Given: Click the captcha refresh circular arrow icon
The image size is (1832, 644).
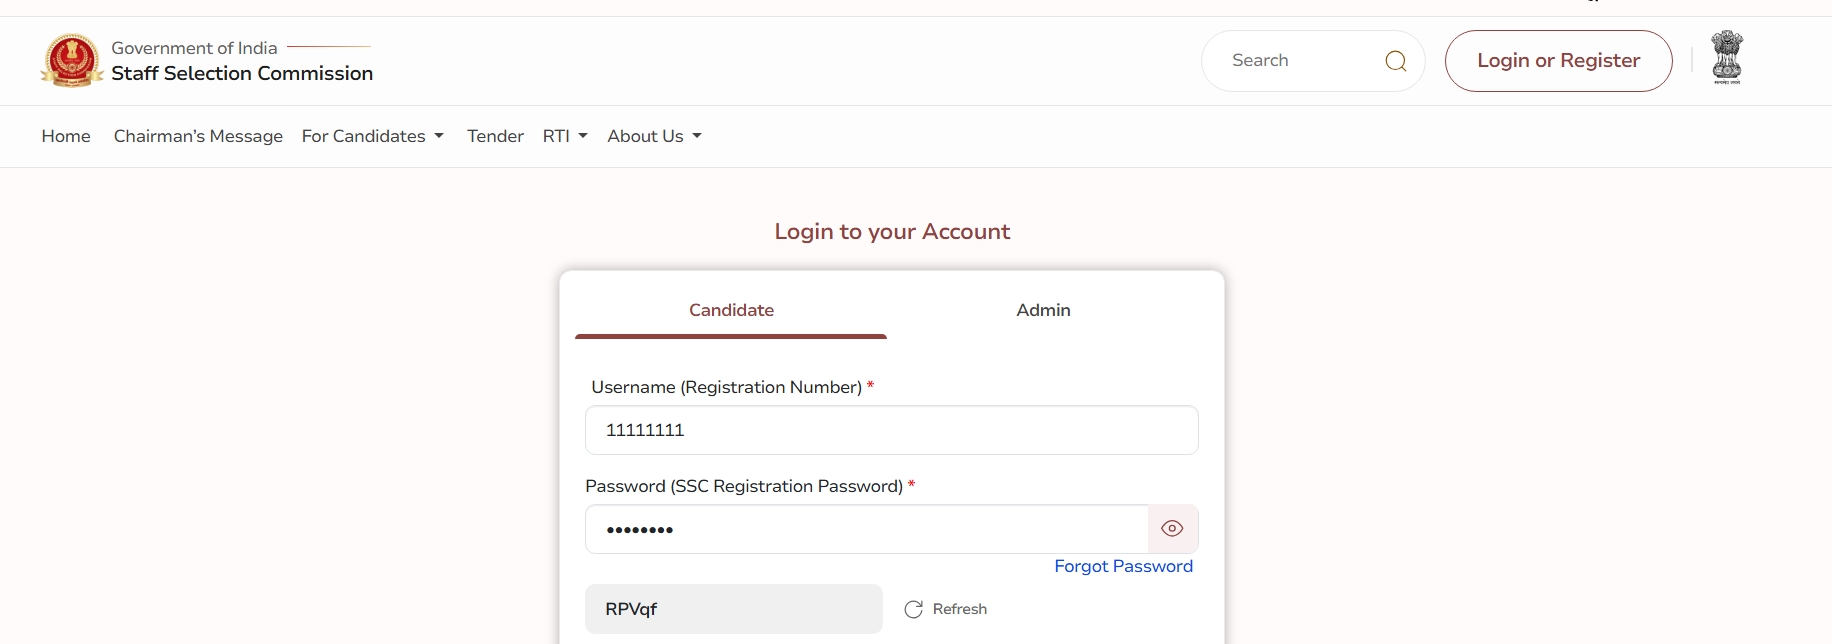Looking at the screenshot, I should click(x=913, y=609).
